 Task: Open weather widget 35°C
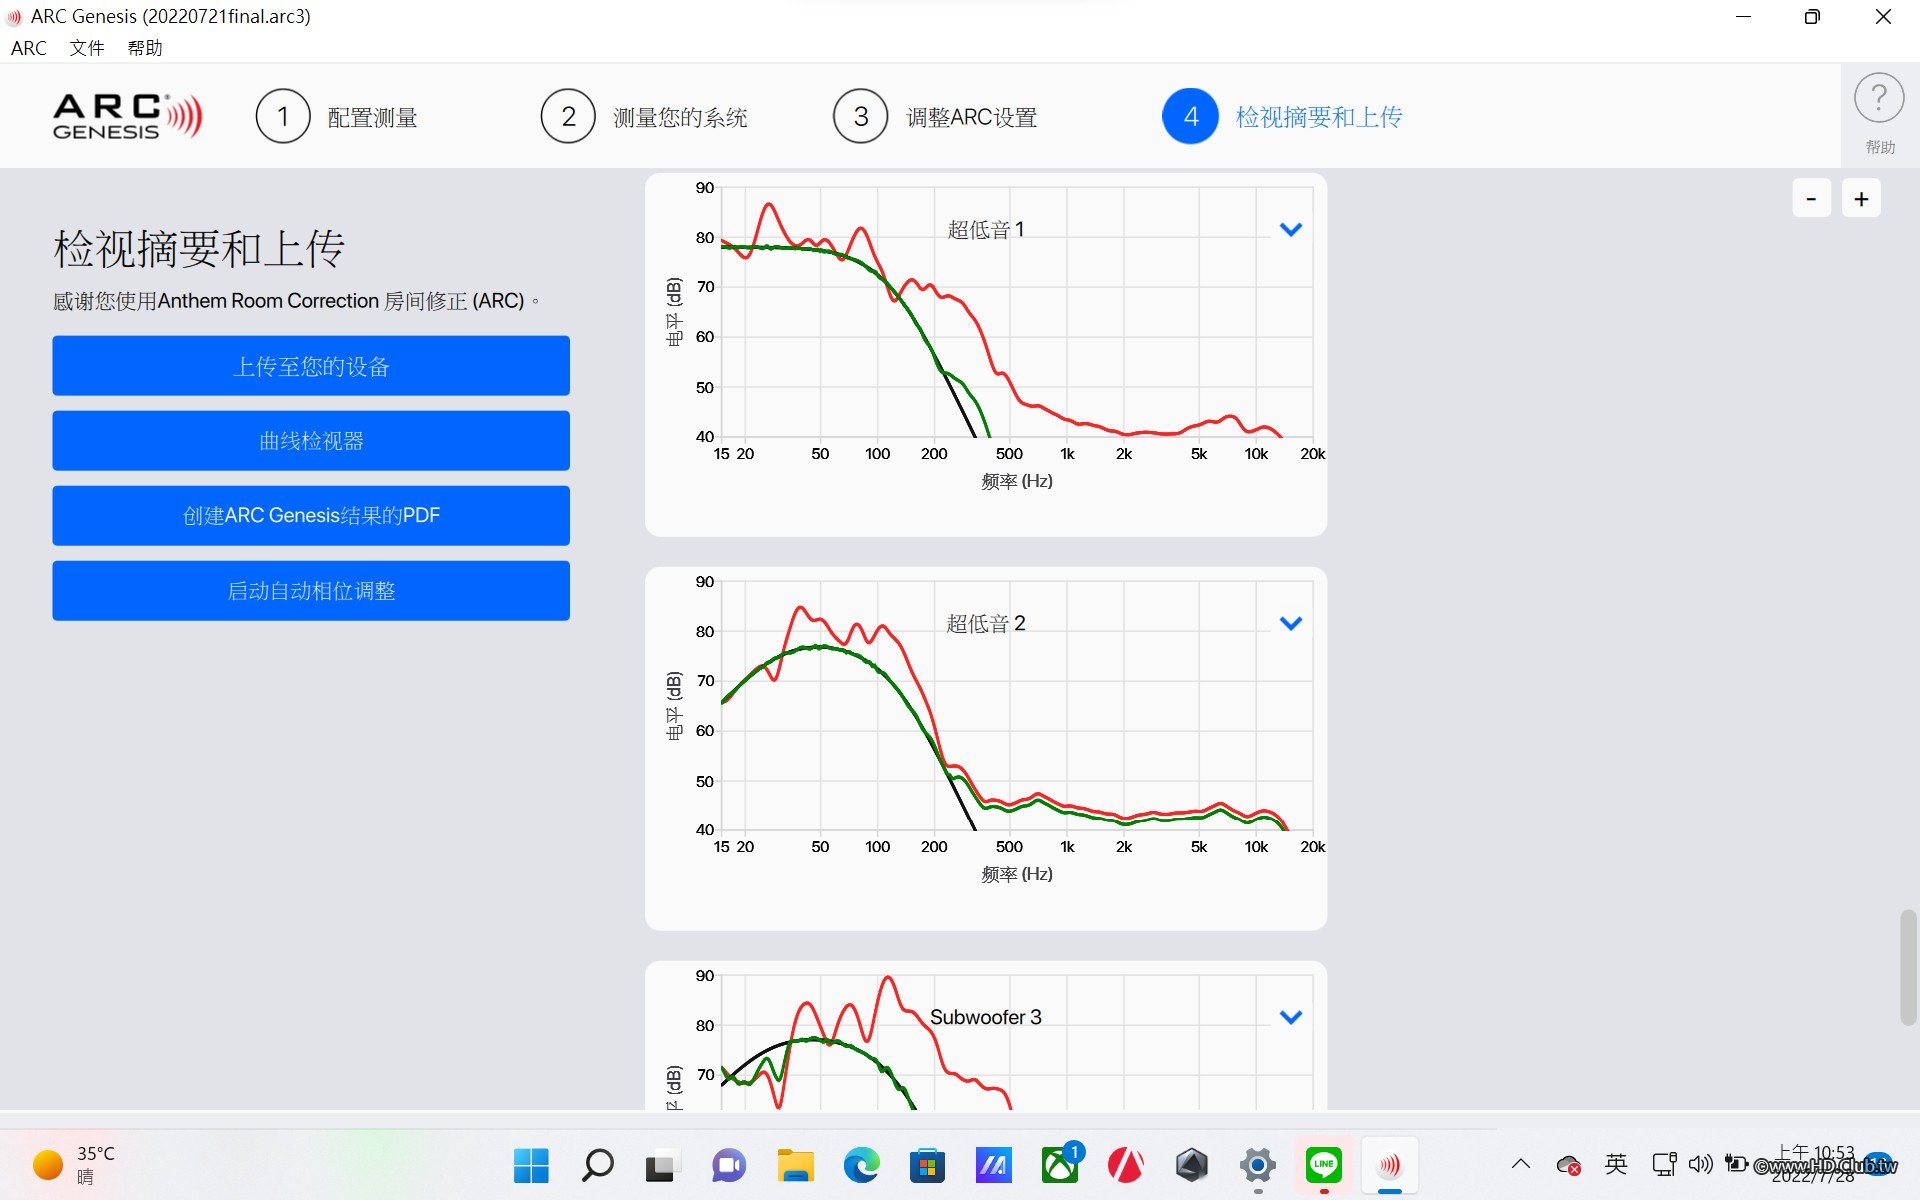click(75, 1165)
